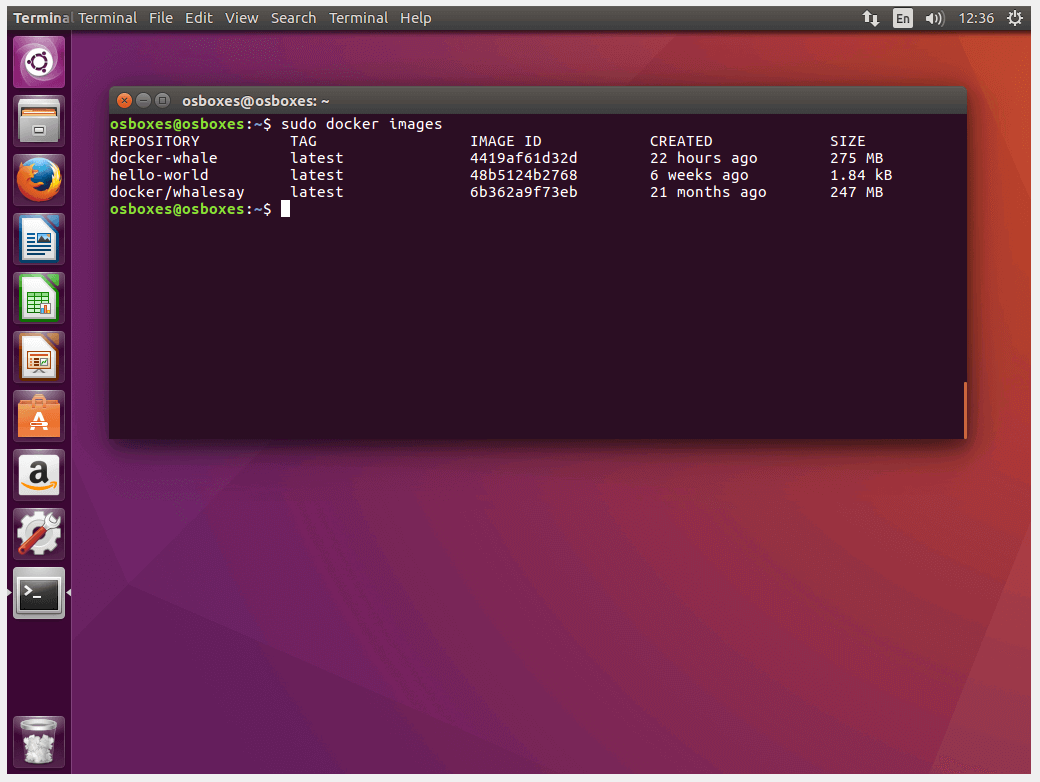Click the Amazon launcher icon
Image resolution: width=1040 pixels, height=782 pixels.
(39, 475)
